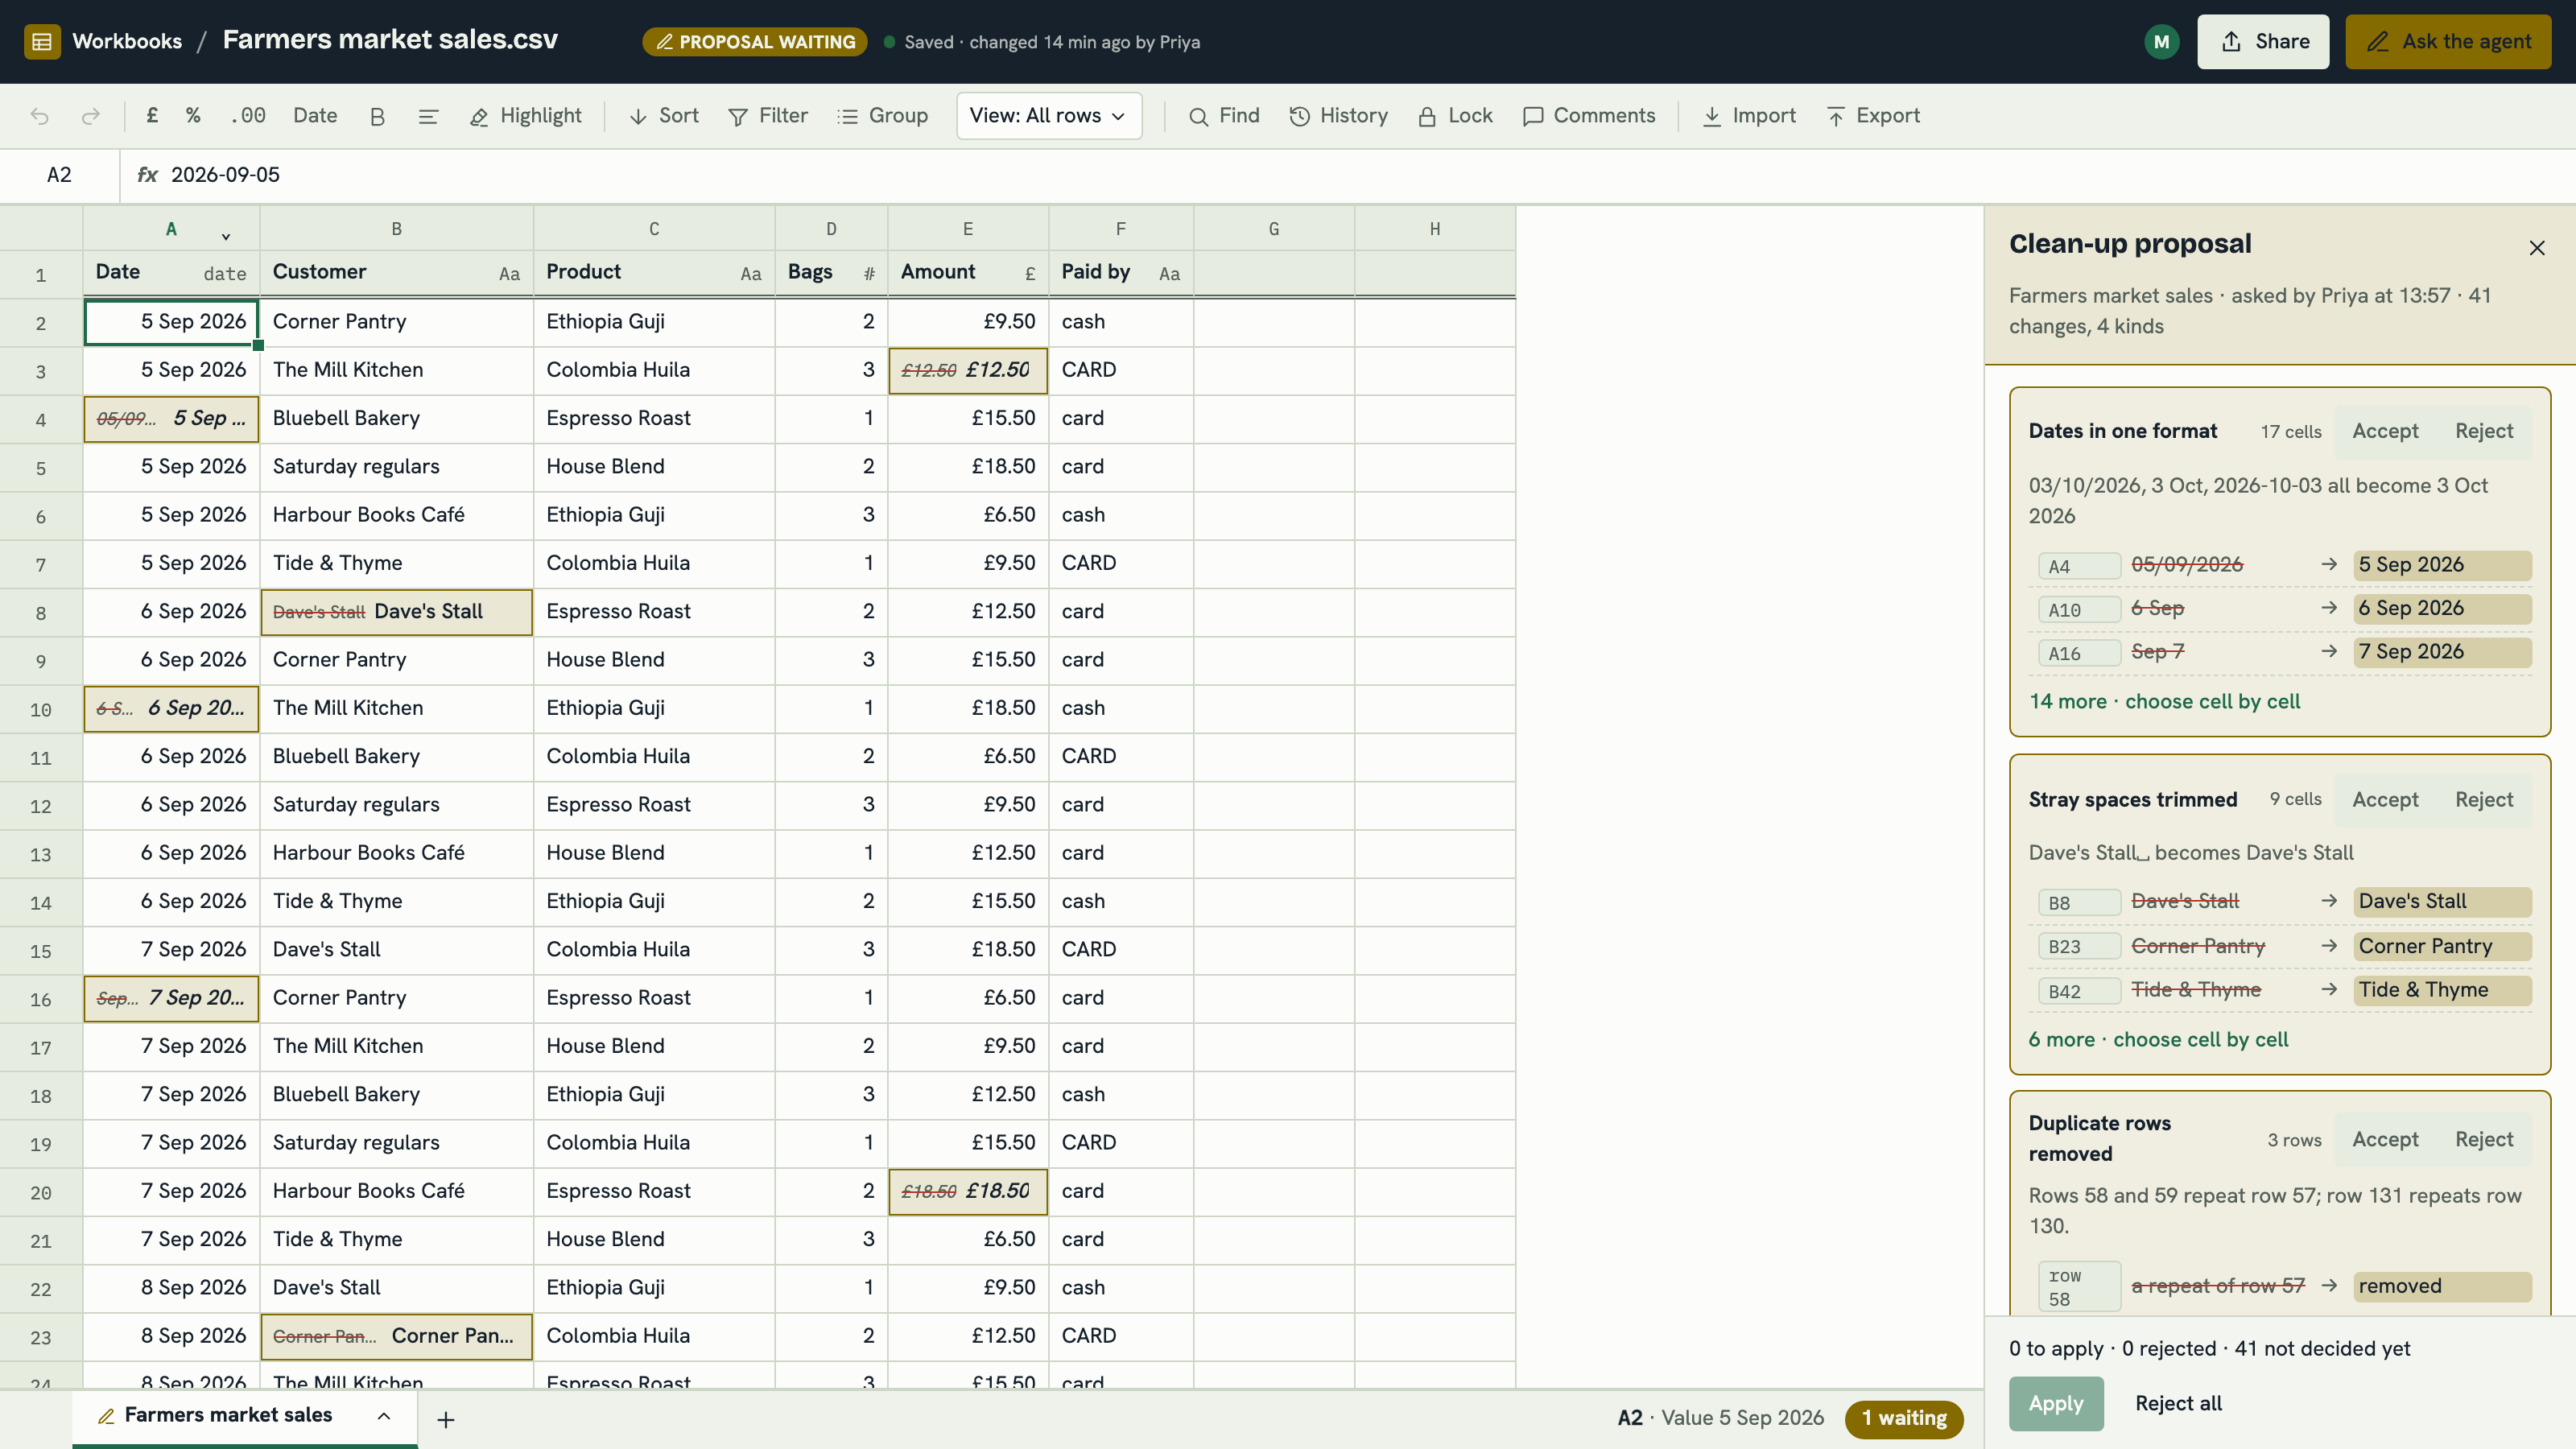Image resolution: width=2576 pixels, height=1449 pixels.
Task: Expand the Farmers market sales sheet menu
Action: 384,1416
